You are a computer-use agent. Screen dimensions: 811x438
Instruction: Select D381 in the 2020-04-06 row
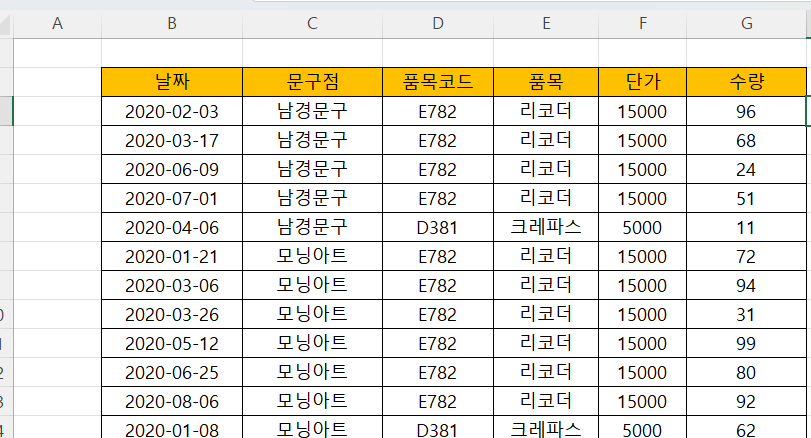coord(438,227)
